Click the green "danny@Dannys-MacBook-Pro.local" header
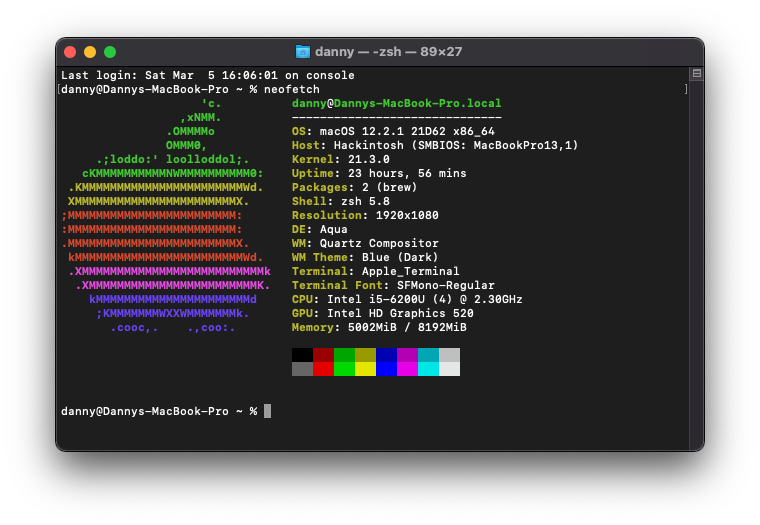 coord(396,103)
